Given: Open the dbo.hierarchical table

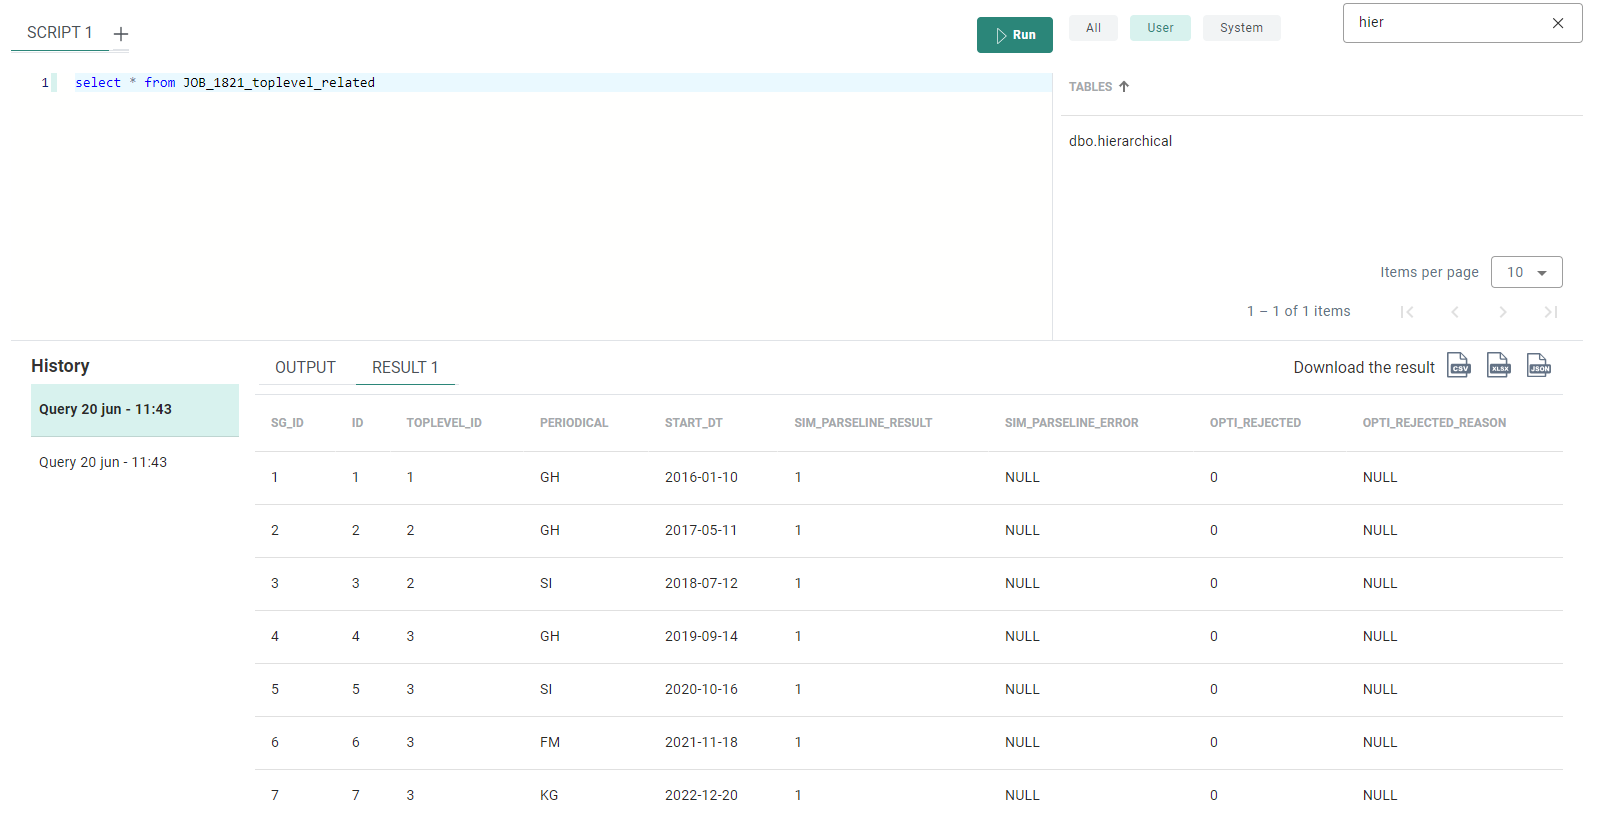Looking at the screenshot, I should 1120,141.
